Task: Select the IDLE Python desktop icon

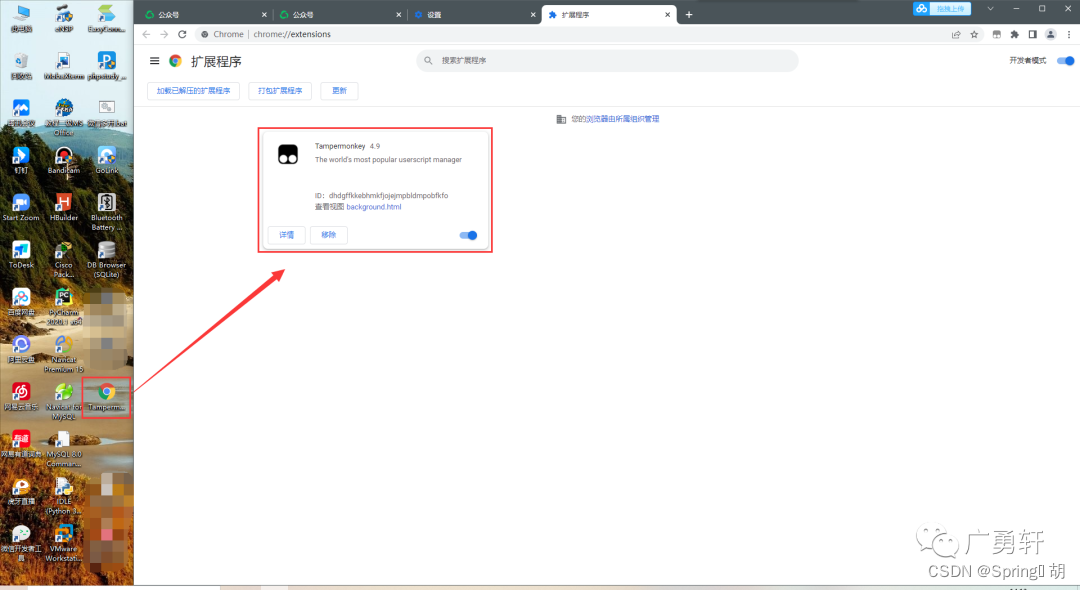Action: coord(63,496)
